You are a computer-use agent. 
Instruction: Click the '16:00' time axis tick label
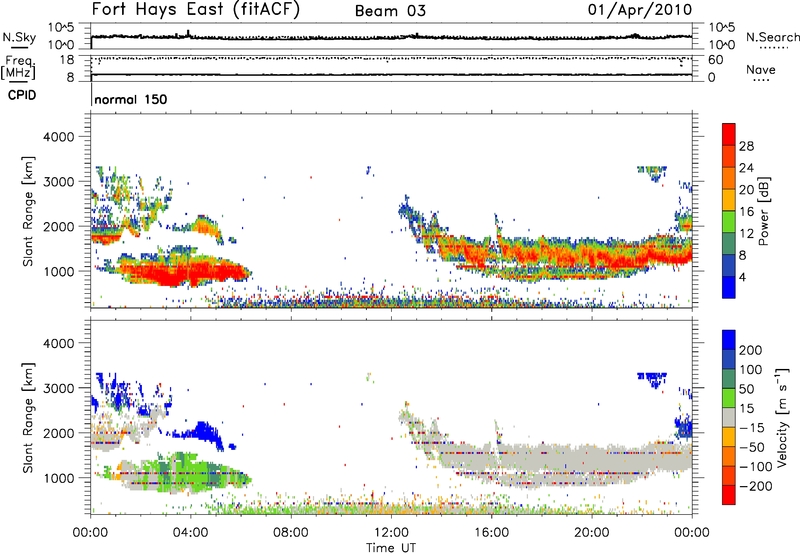pyautogui.click(x=492, y=533)
